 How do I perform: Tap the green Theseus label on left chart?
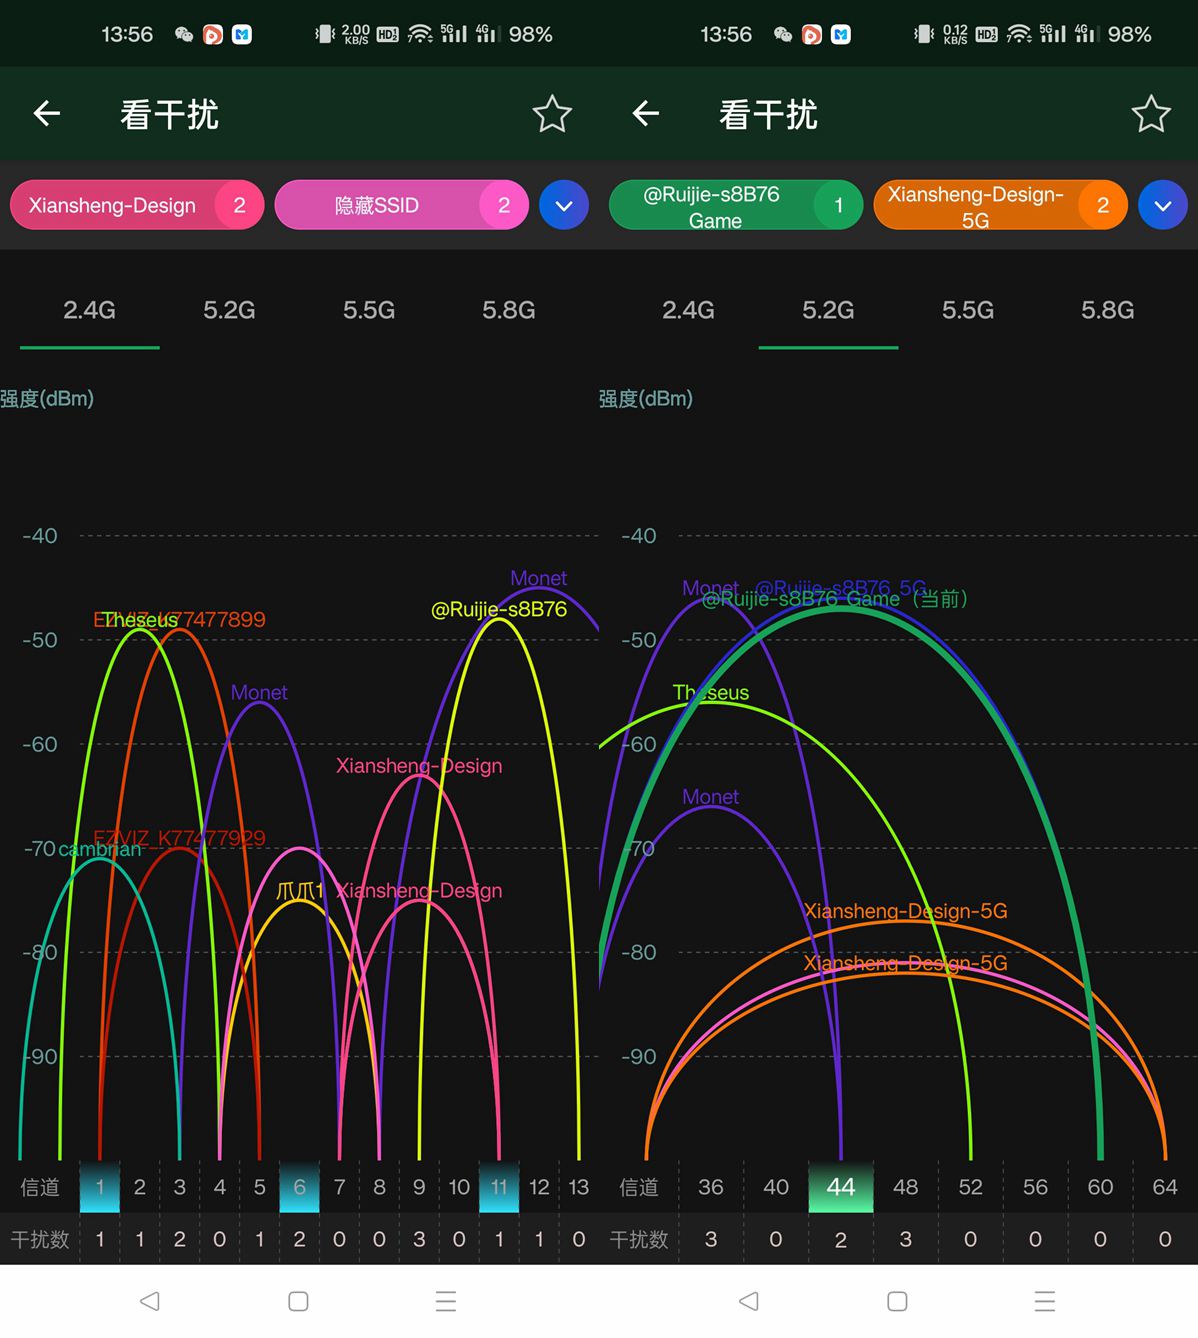click(x=139, y=620)
